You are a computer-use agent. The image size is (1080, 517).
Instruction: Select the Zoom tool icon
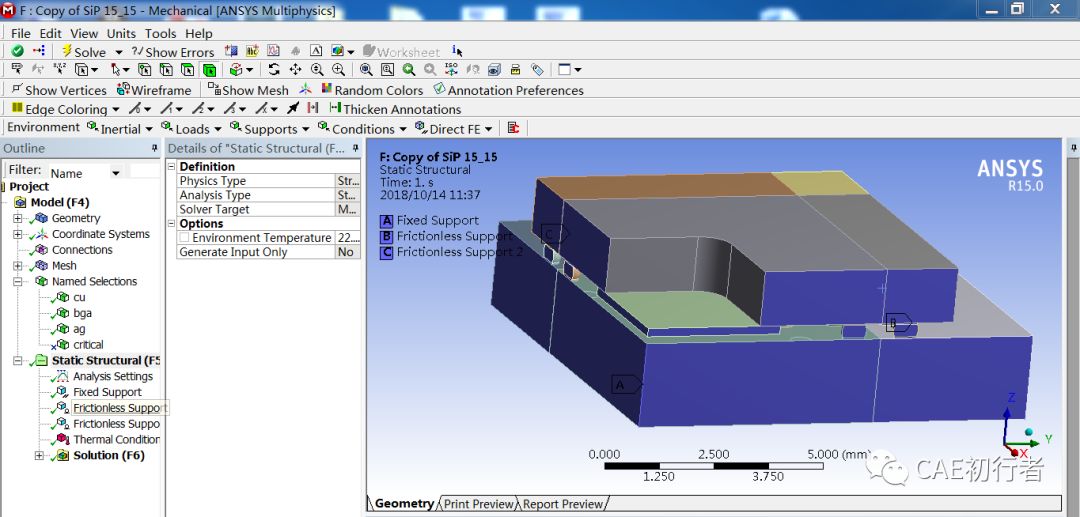tap(317, 70)
